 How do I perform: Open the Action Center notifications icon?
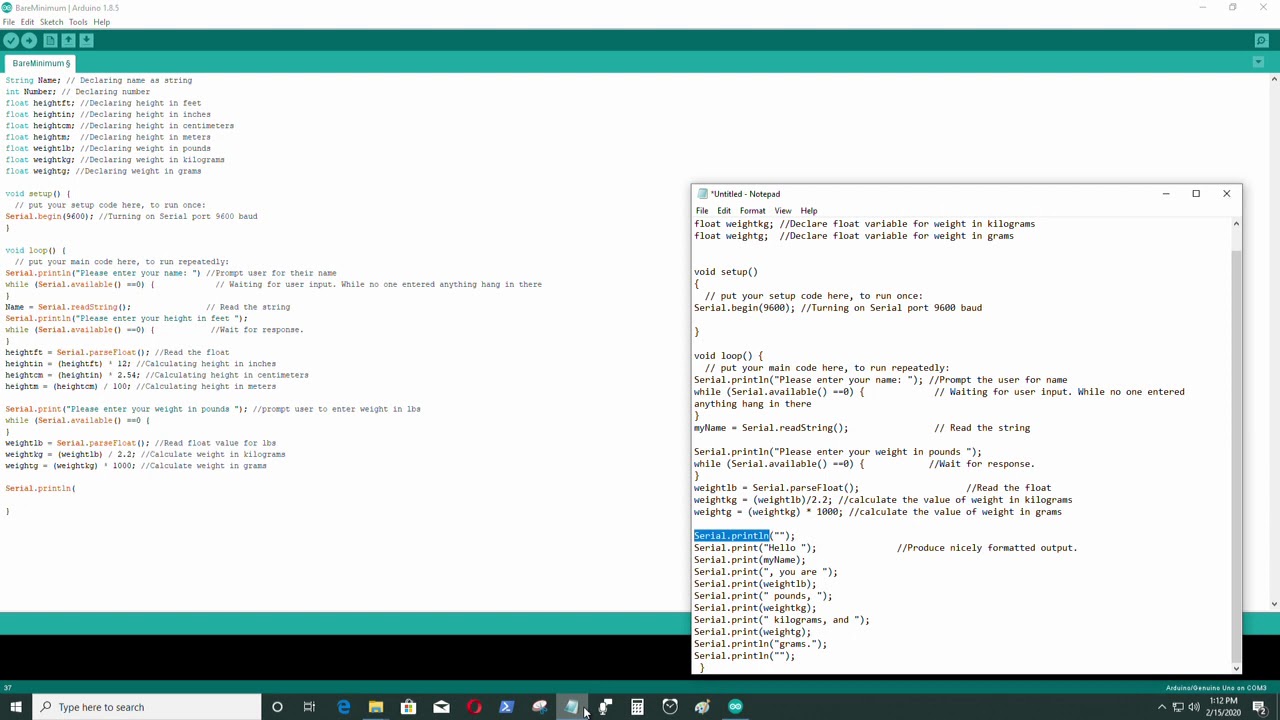pyautogui.click(x=1260, y=707)
